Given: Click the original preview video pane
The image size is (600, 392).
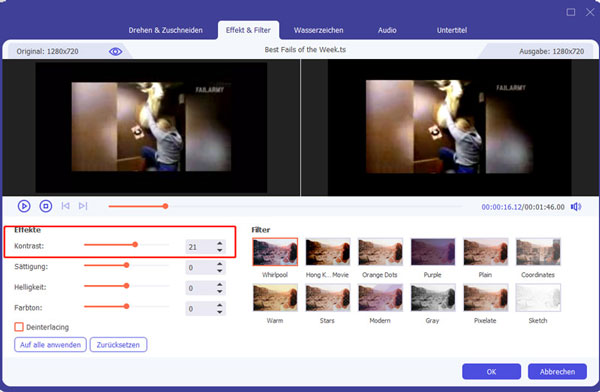Looking at the screenshot, I should (151, 127).
